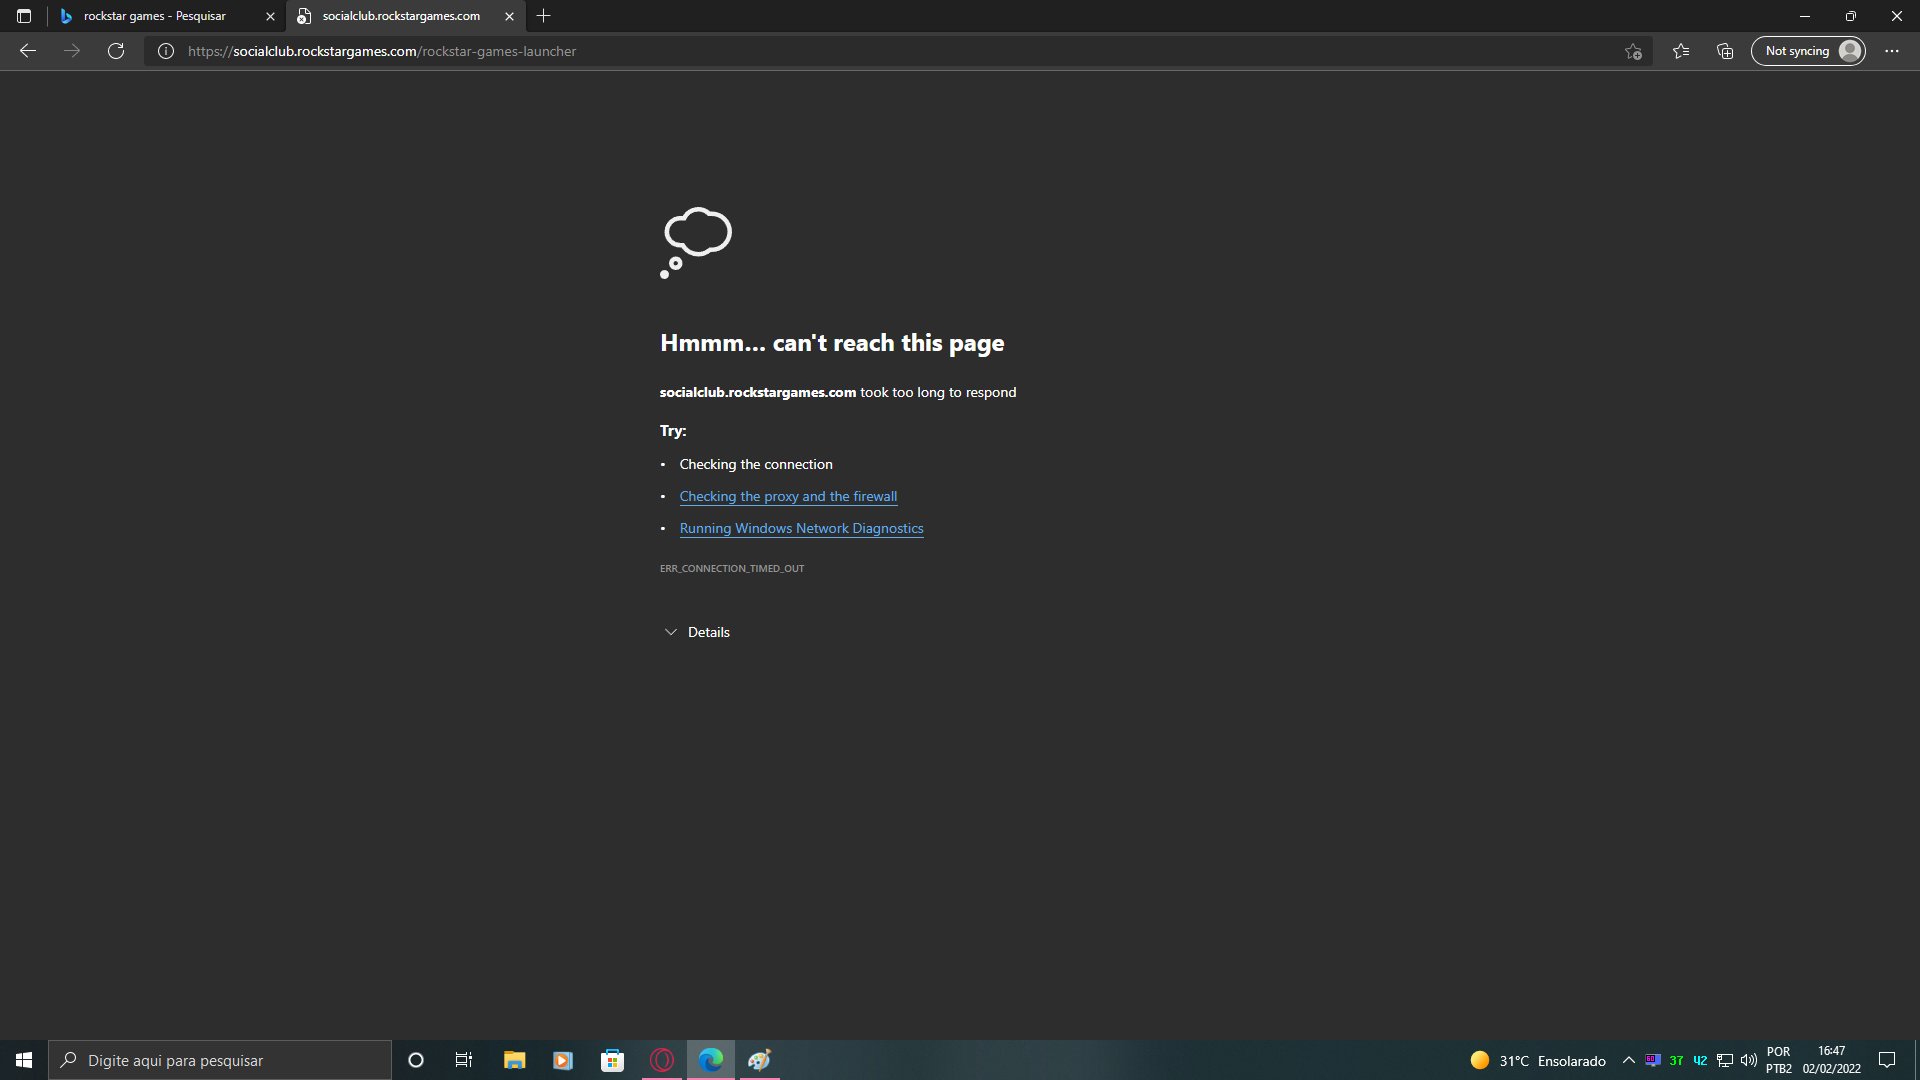Switch to the rockstar games - Pesquisar tab
Image resolution: width=1920 pixels, height=1080 pixels.
167,16
